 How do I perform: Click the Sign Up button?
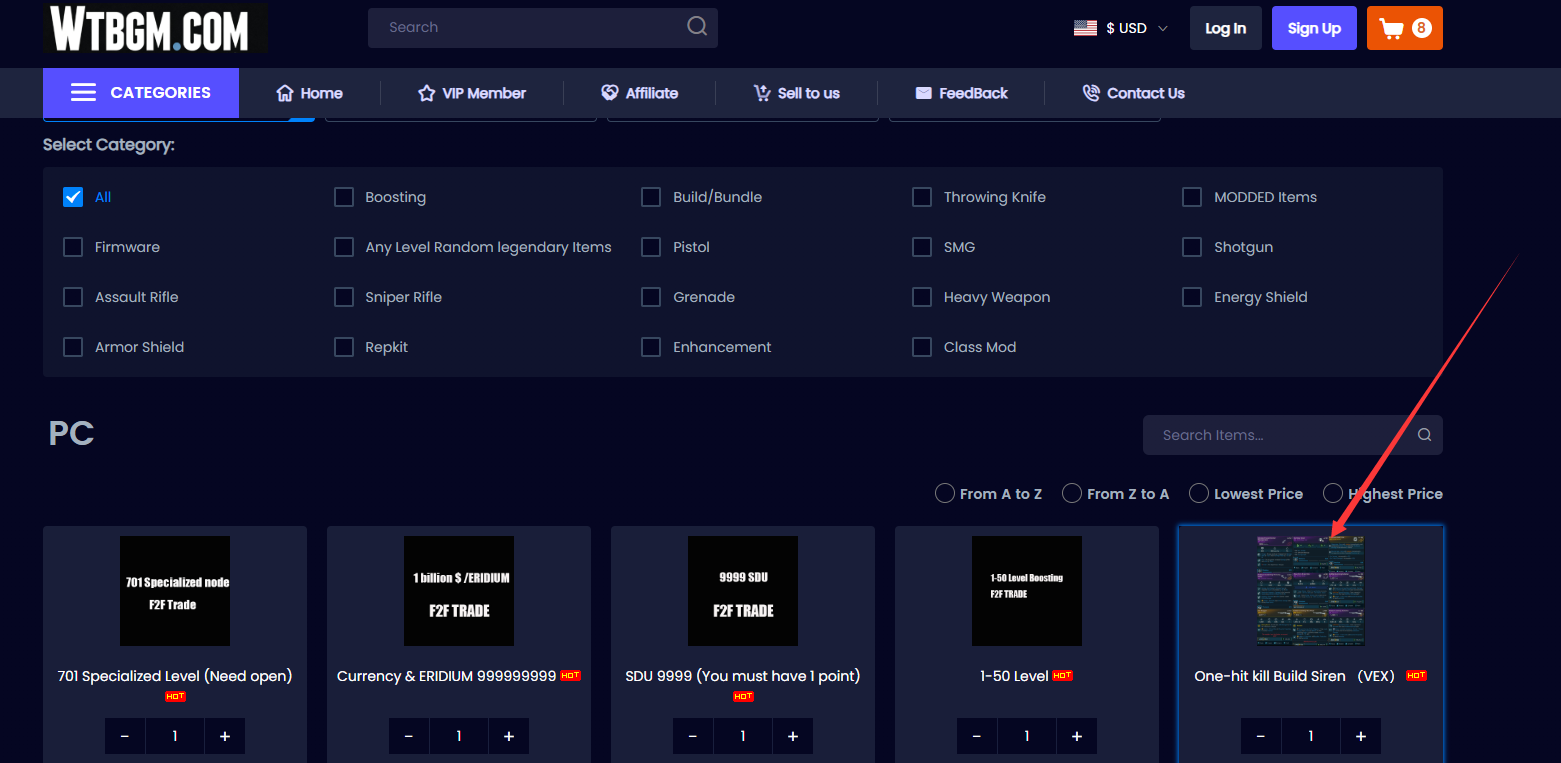click(1314, 28)
